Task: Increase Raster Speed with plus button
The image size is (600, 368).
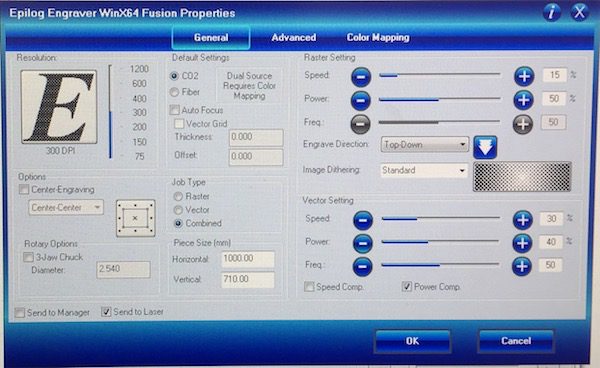Action: pyautogui.click(x=524, y=76)
